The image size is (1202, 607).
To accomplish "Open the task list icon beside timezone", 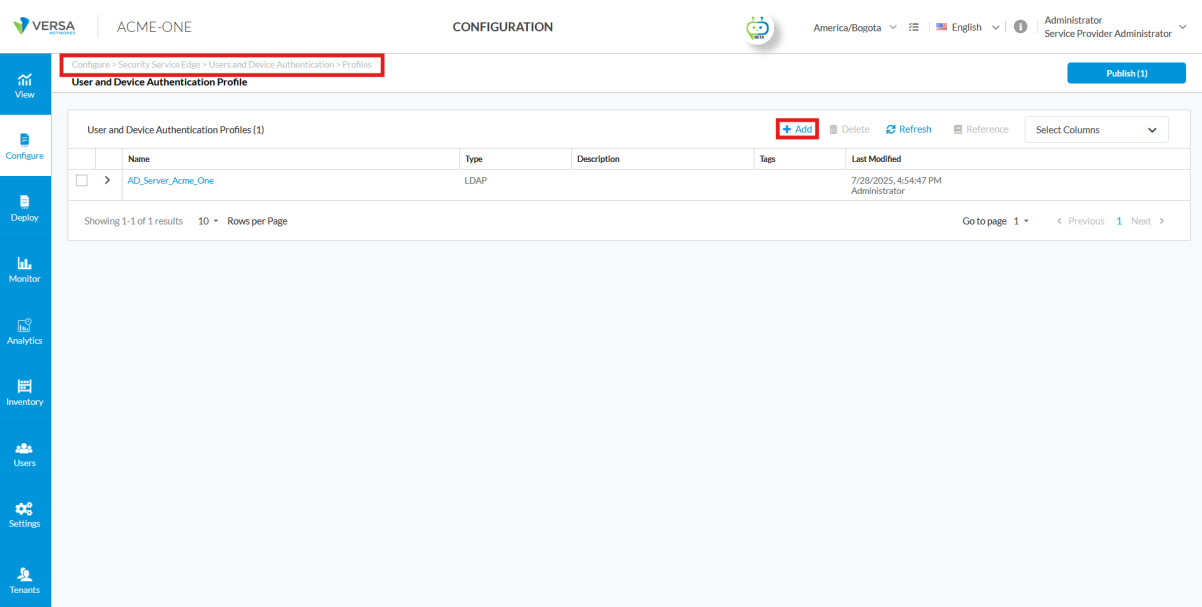I will coord(914,27).
